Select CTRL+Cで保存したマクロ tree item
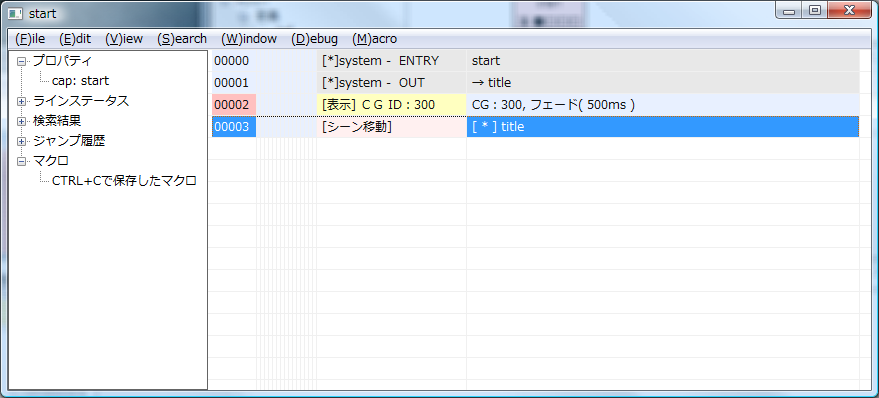 (124, 181)
